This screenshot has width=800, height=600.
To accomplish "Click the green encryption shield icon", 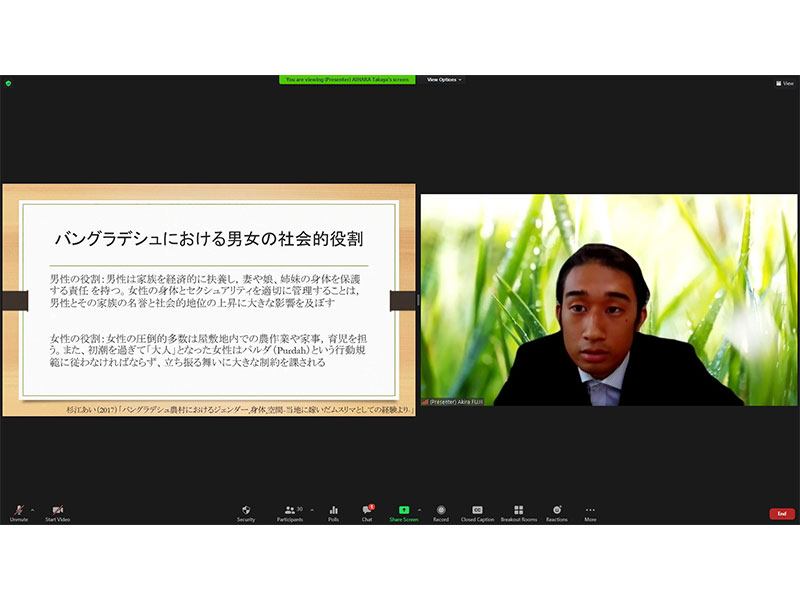I will tap(8, 83).
